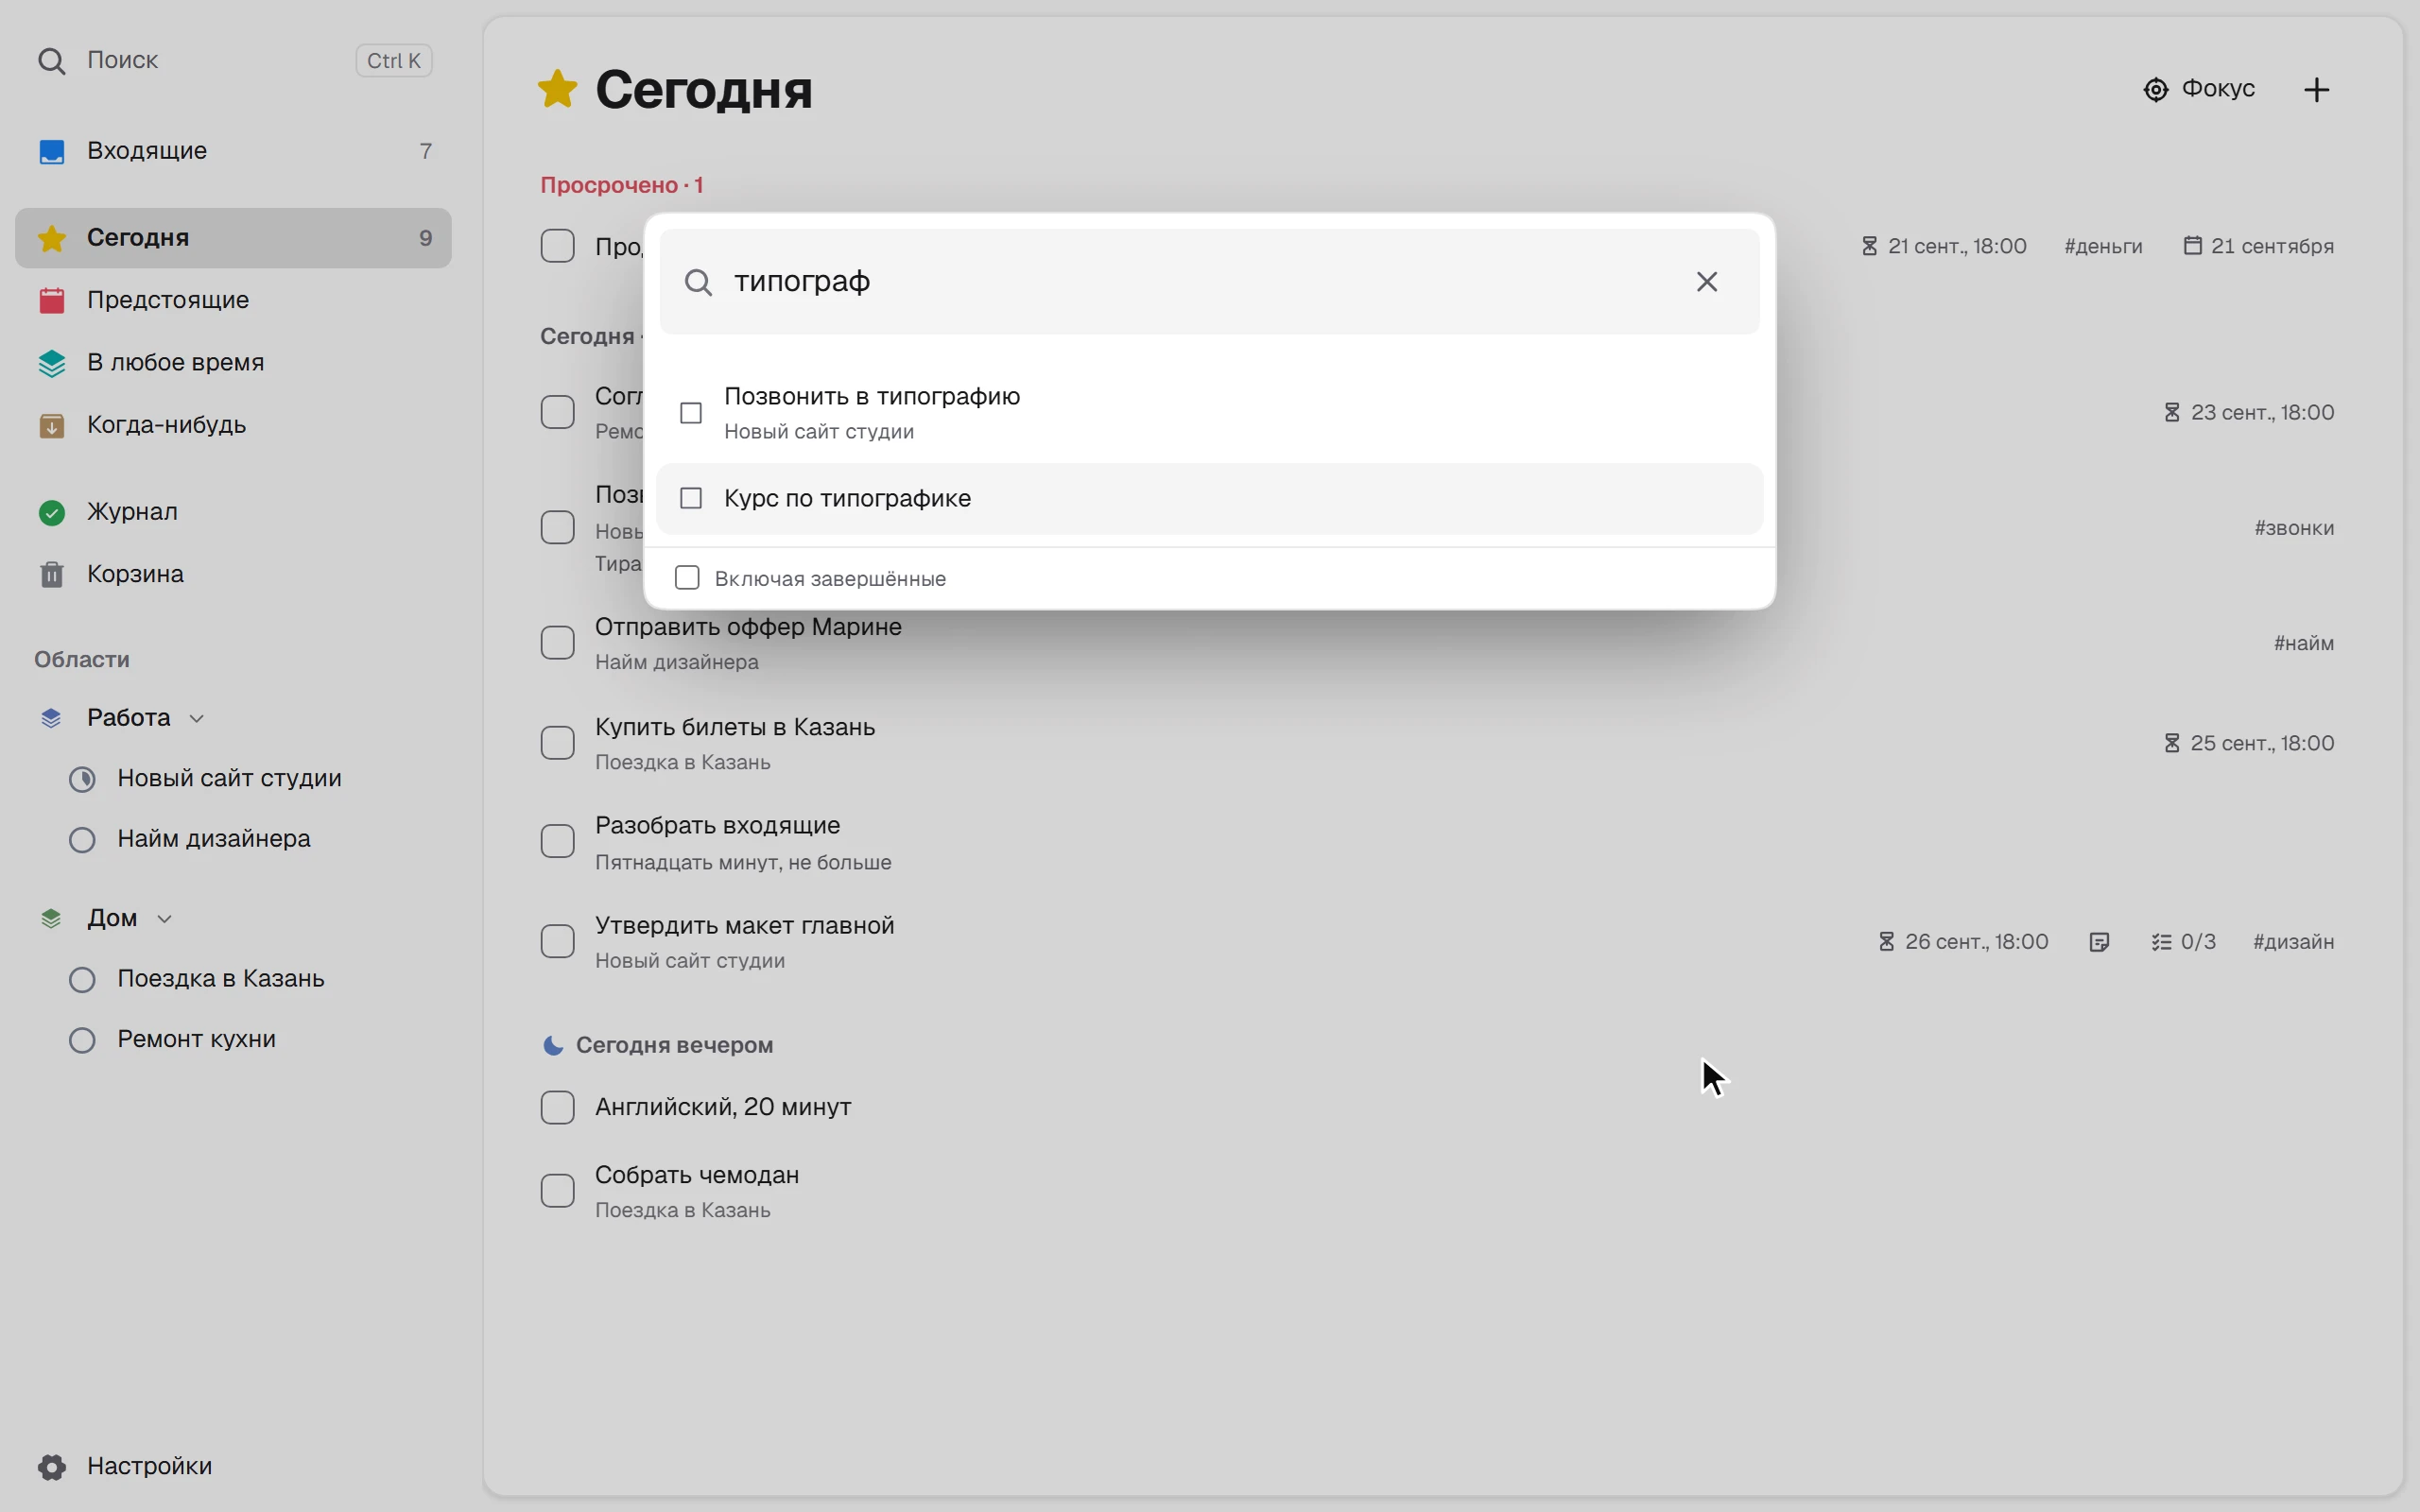This screenshot has width=2420, height=1512.
Task: Open the Предстоящие list
Action: coord(233,300)
